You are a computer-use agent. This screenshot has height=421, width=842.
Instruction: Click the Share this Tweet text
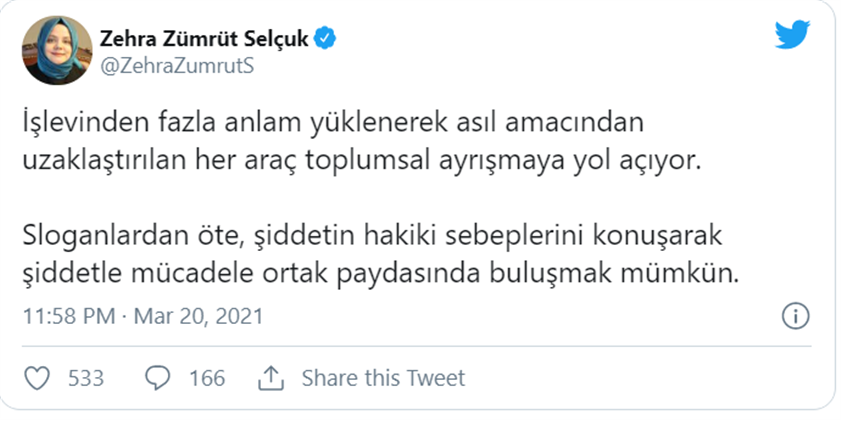click(383, 378)
